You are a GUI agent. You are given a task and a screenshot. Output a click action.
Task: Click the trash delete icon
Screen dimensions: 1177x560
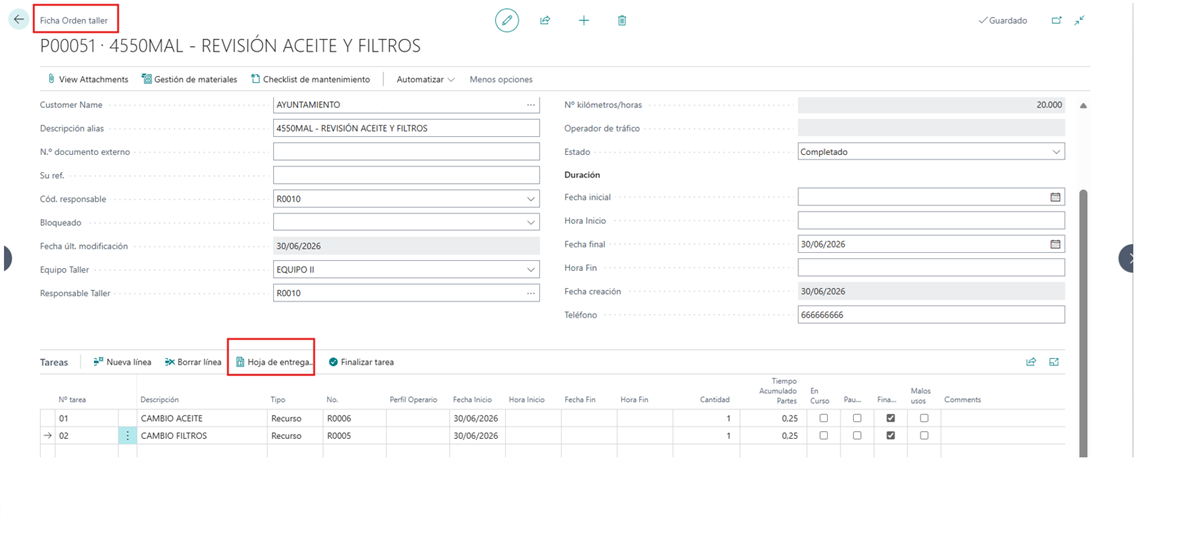pos(622,20)
